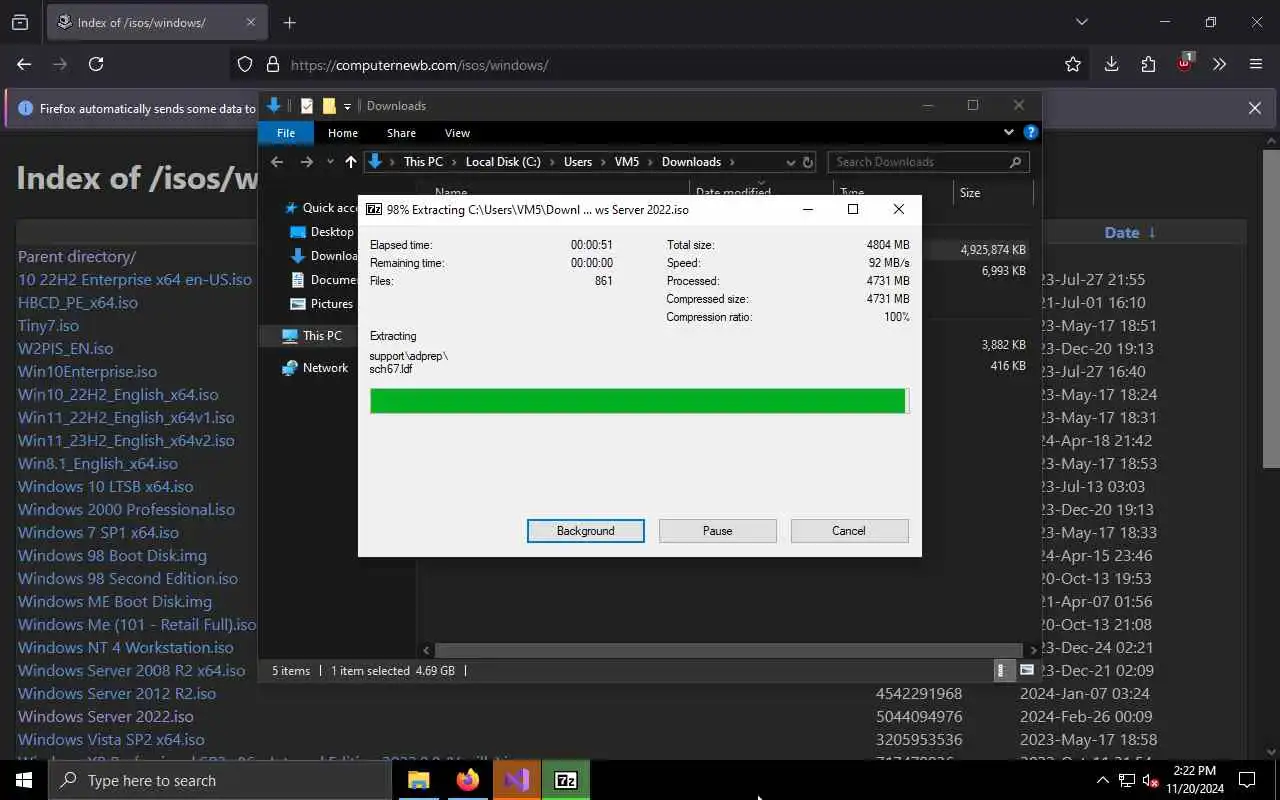This screenshot has width=1280, height=800.
Task: Switch Explorer to large icons view
Action: point(1027,670)
